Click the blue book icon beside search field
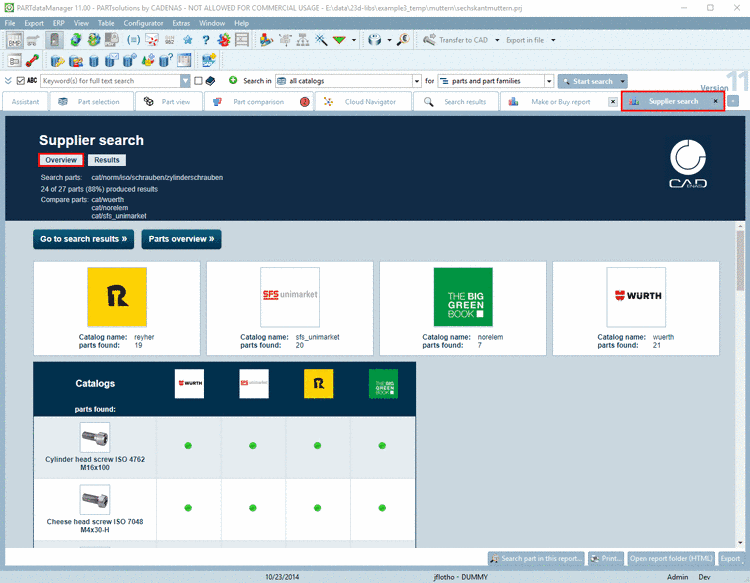Image resolution: width=750 pixels, height=583 pixels. (210, 81)
